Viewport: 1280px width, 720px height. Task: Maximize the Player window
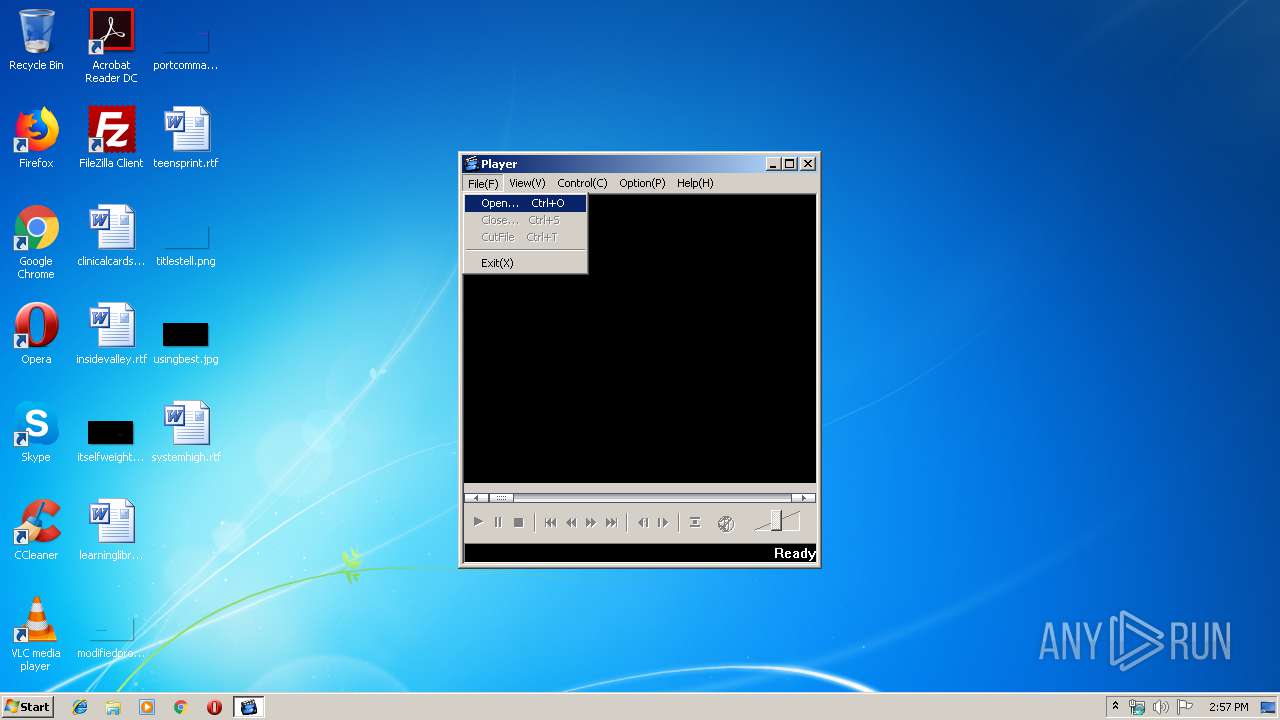(789, 164)
